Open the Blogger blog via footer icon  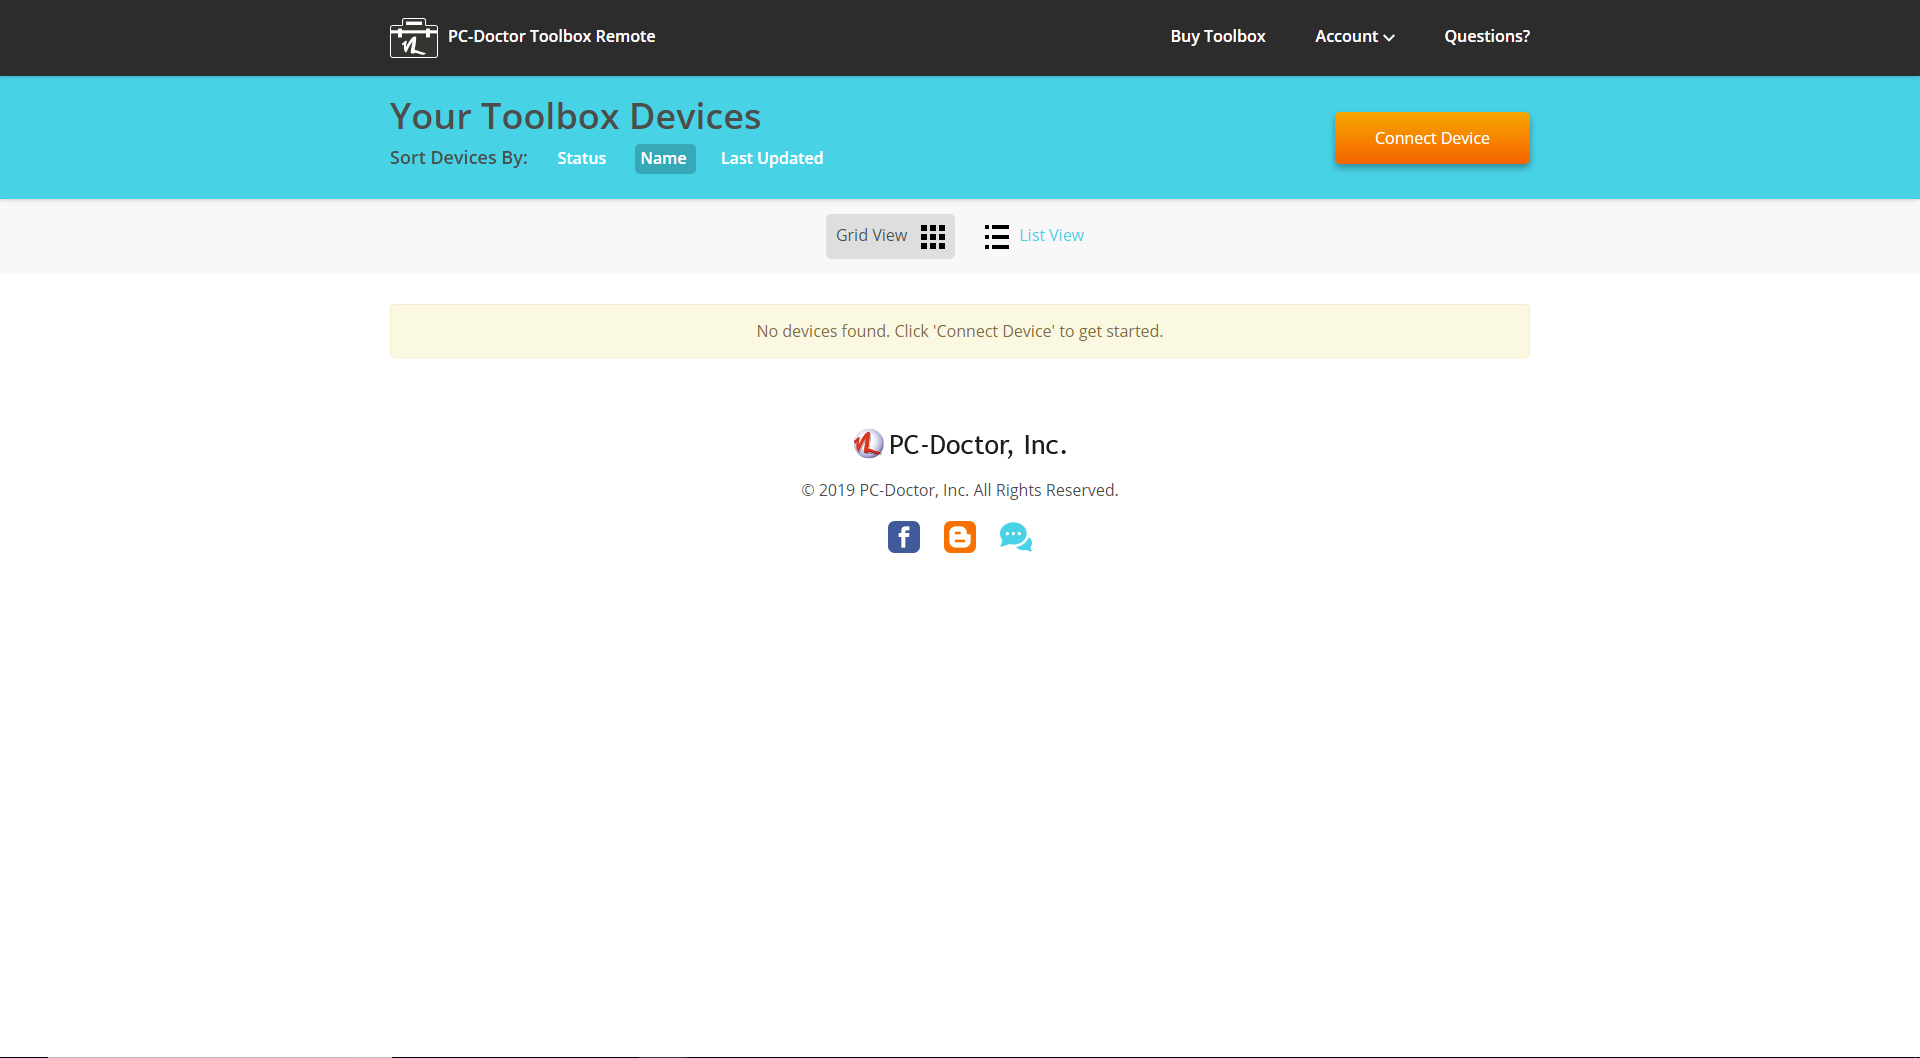point(959,537)
